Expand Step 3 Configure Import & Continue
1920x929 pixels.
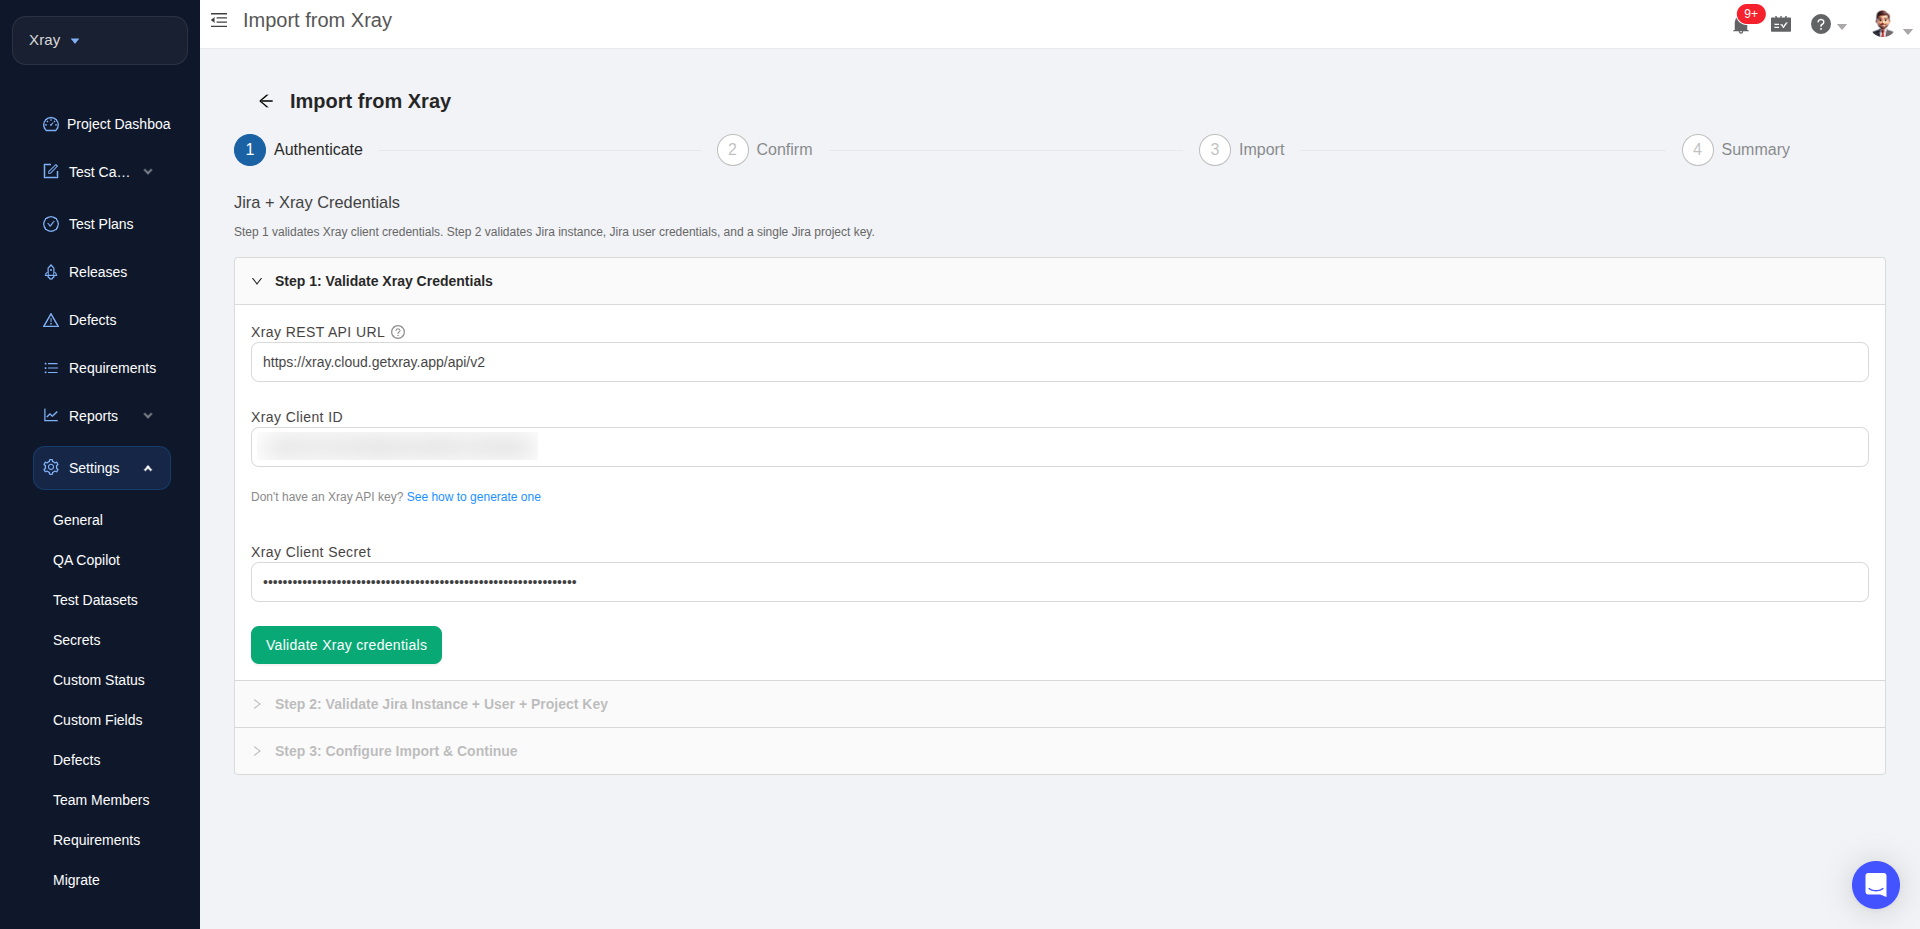(1060, 751)
